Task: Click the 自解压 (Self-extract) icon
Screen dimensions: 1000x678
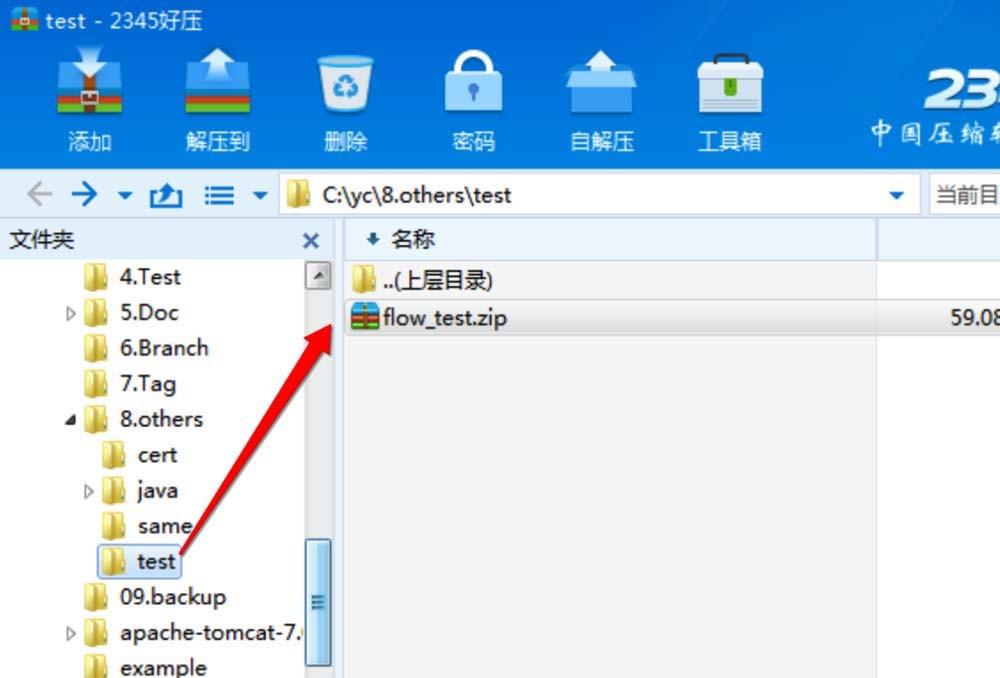Action: click(x=601, y=82)
